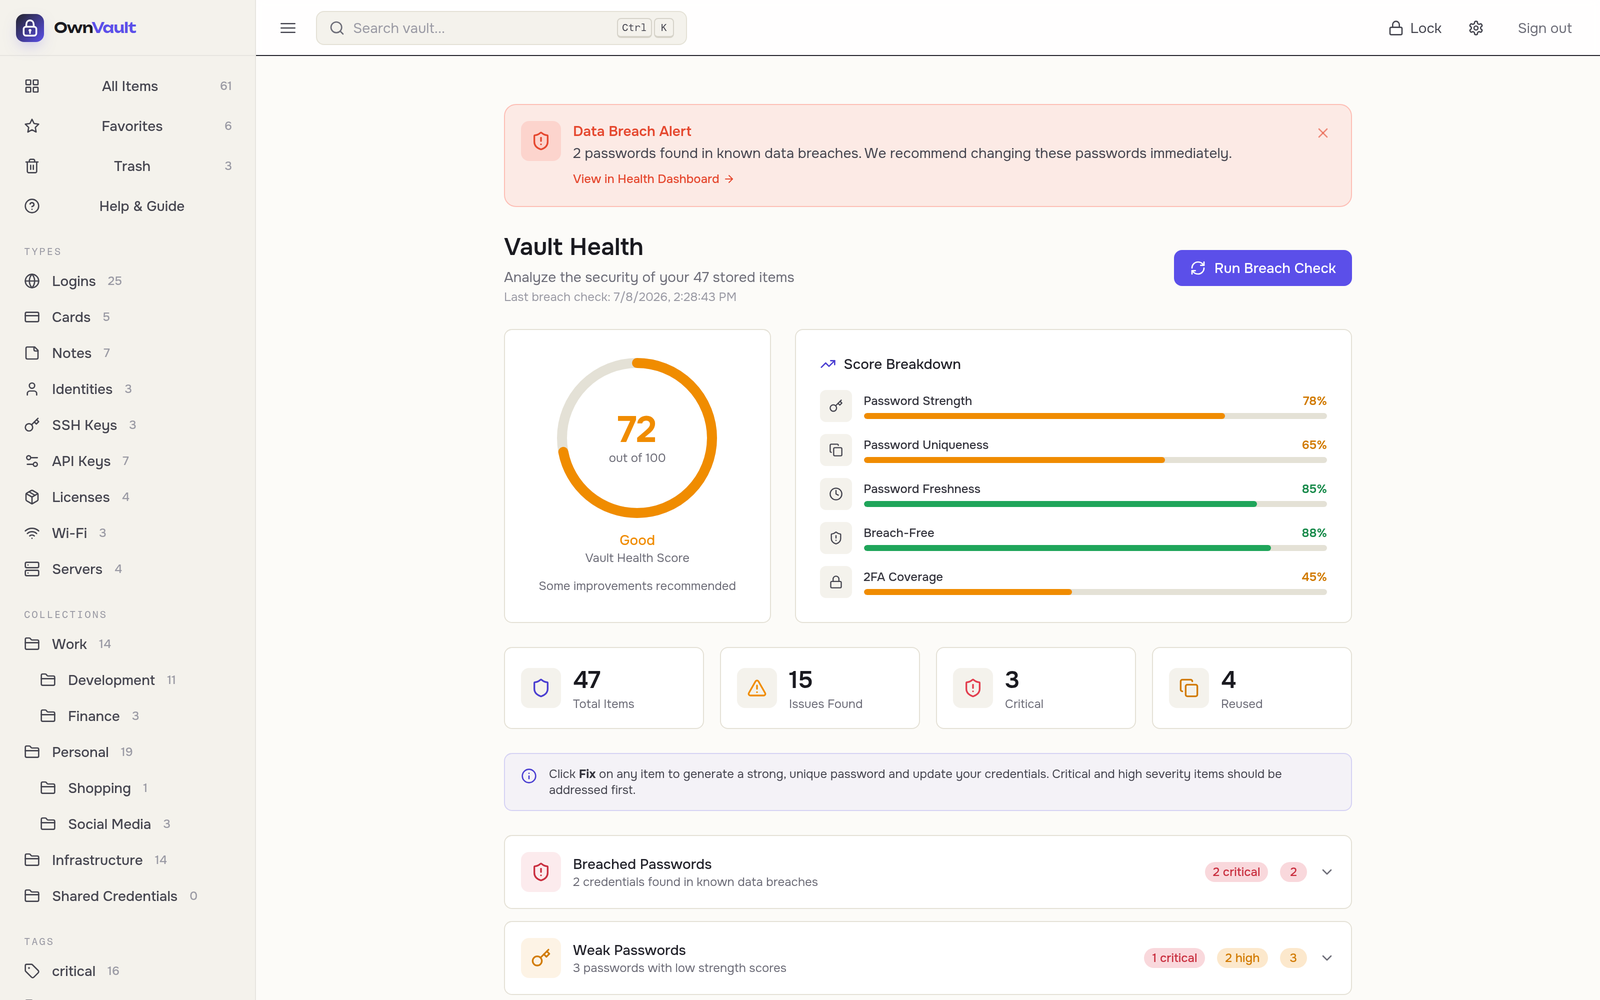Click the info icon in the Fix tip banner

(x=529, y=776)
